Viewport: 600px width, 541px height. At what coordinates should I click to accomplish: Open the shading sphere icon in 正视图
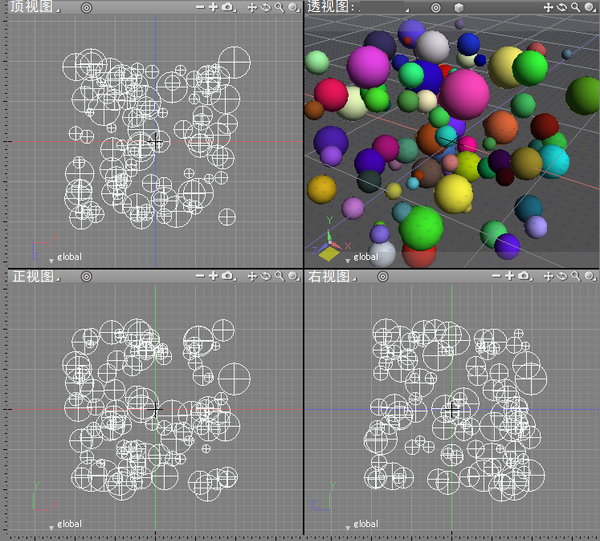point(293,276)
